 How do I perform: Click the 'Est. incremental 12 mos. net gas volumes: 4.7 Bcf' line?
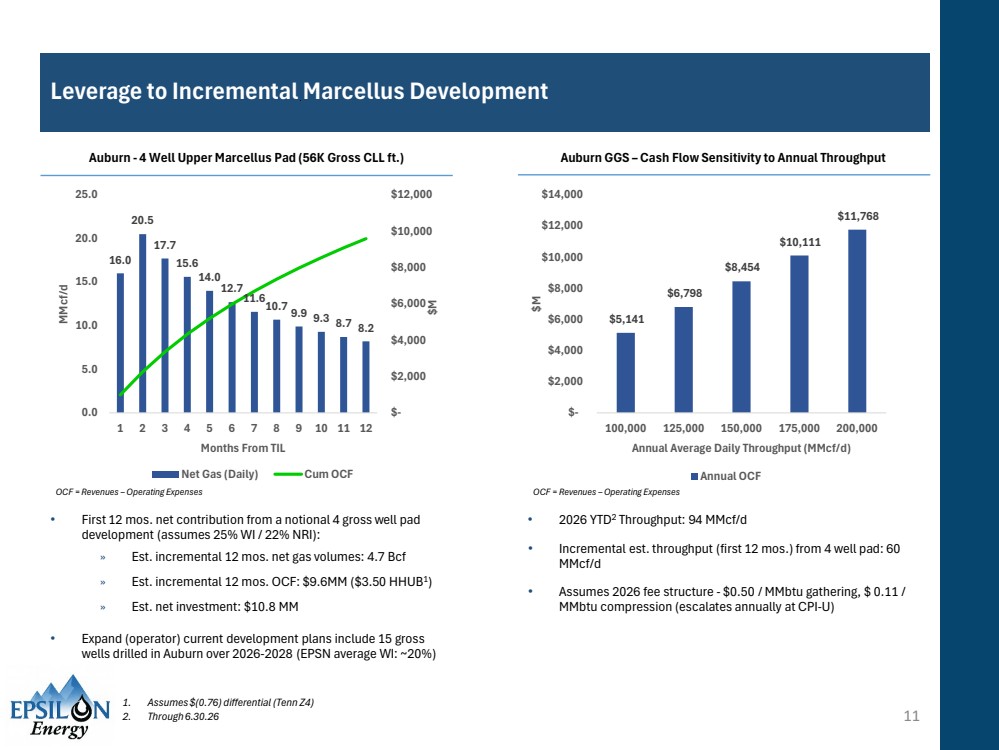(x=268, y=557)
